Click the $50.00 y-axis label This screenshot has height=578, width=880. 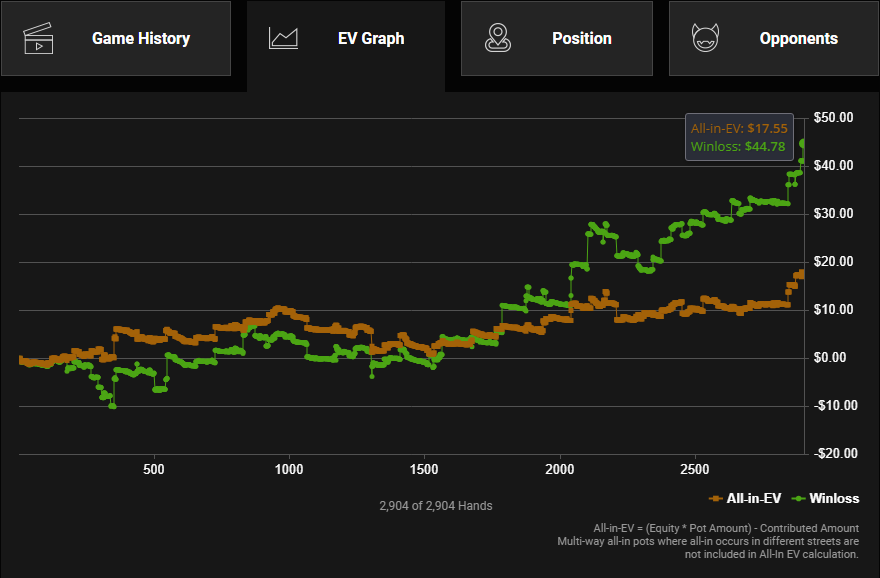tap(833, 117)
